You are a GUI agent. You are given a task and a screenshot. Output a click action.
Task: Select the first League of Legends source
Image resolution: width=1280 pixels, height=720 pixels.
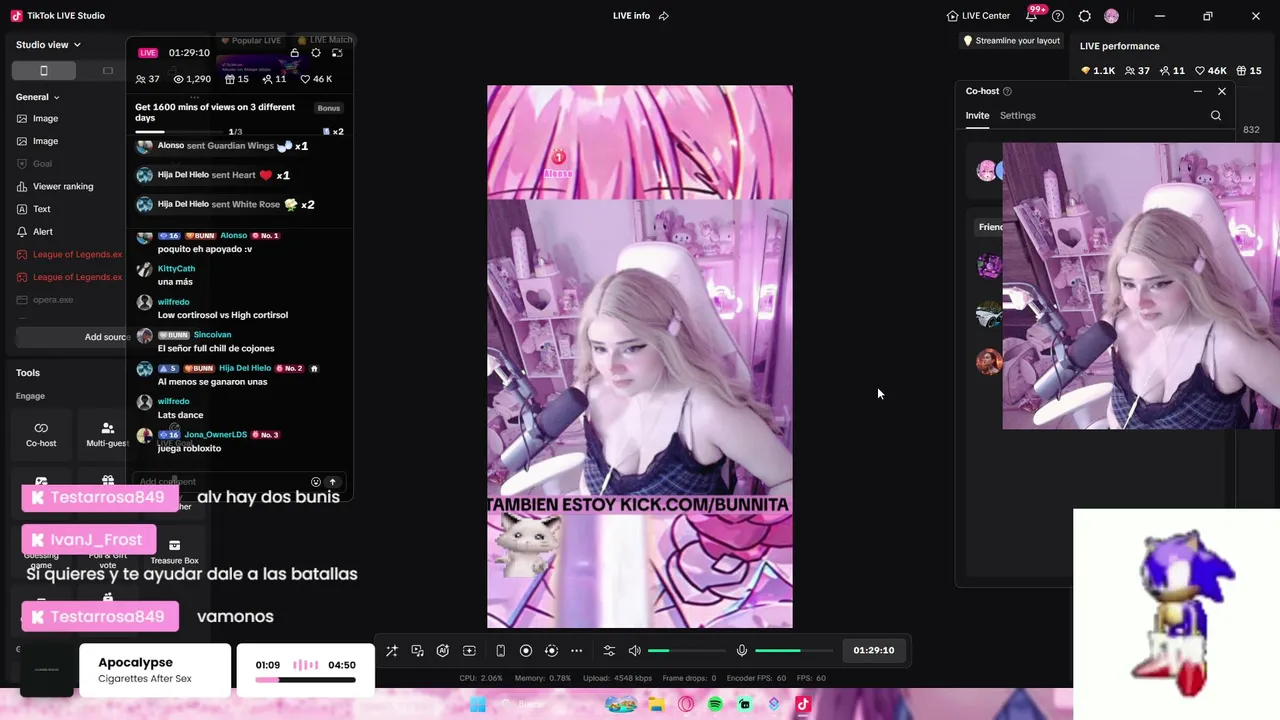[x=70, y=255]
